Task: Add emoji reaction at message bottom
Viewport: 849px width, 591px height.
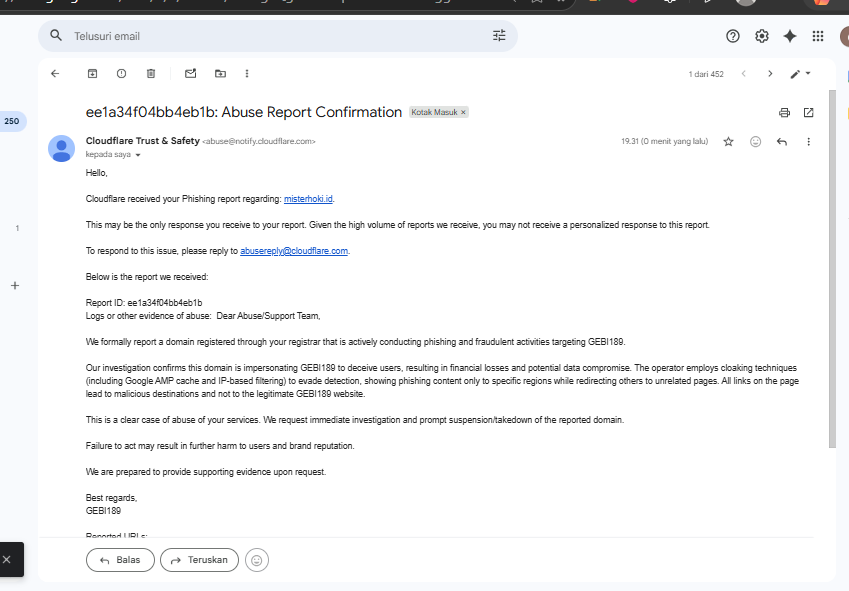Action: 257,560
